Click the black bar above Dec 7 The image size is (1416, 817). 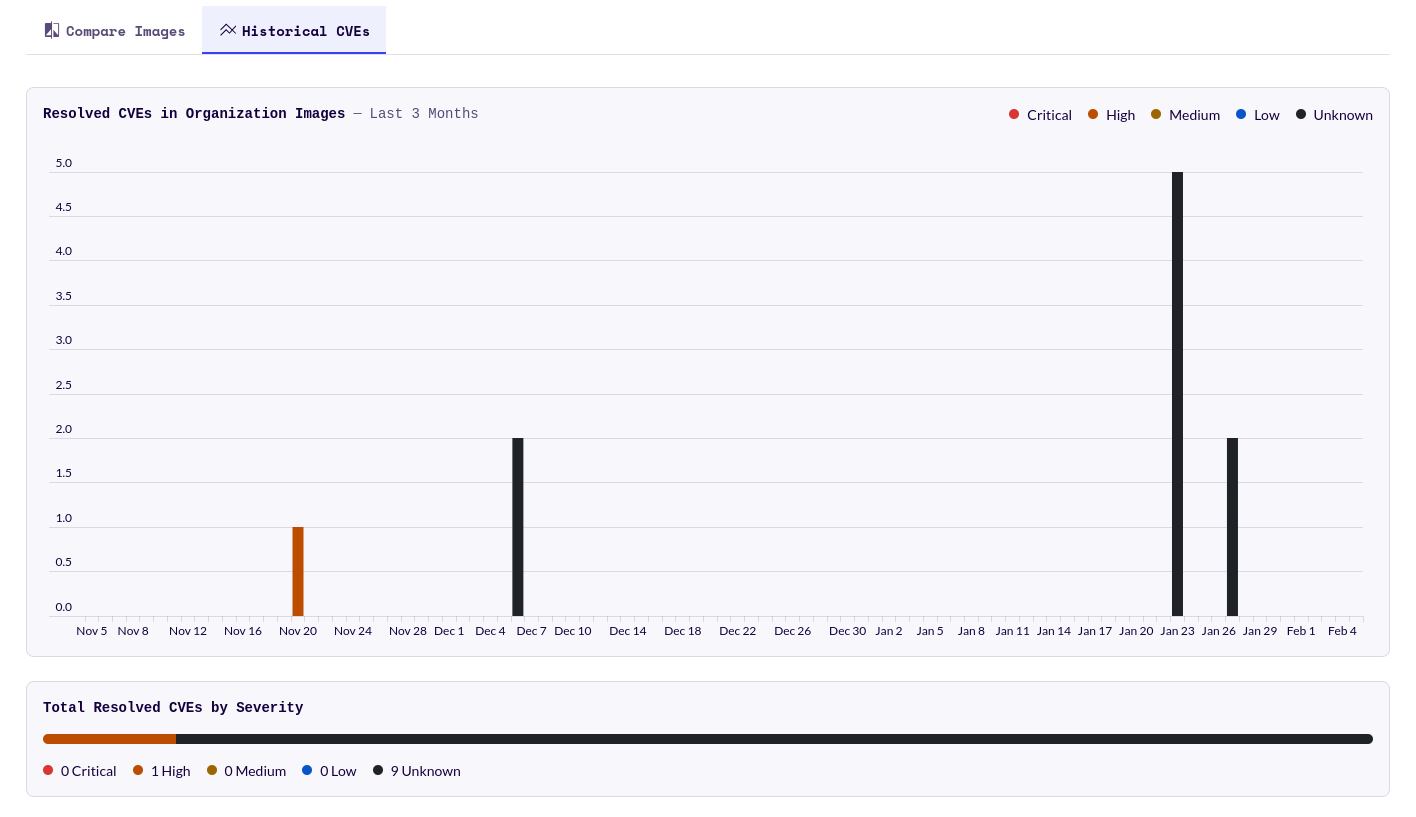[x=518, y=525]
